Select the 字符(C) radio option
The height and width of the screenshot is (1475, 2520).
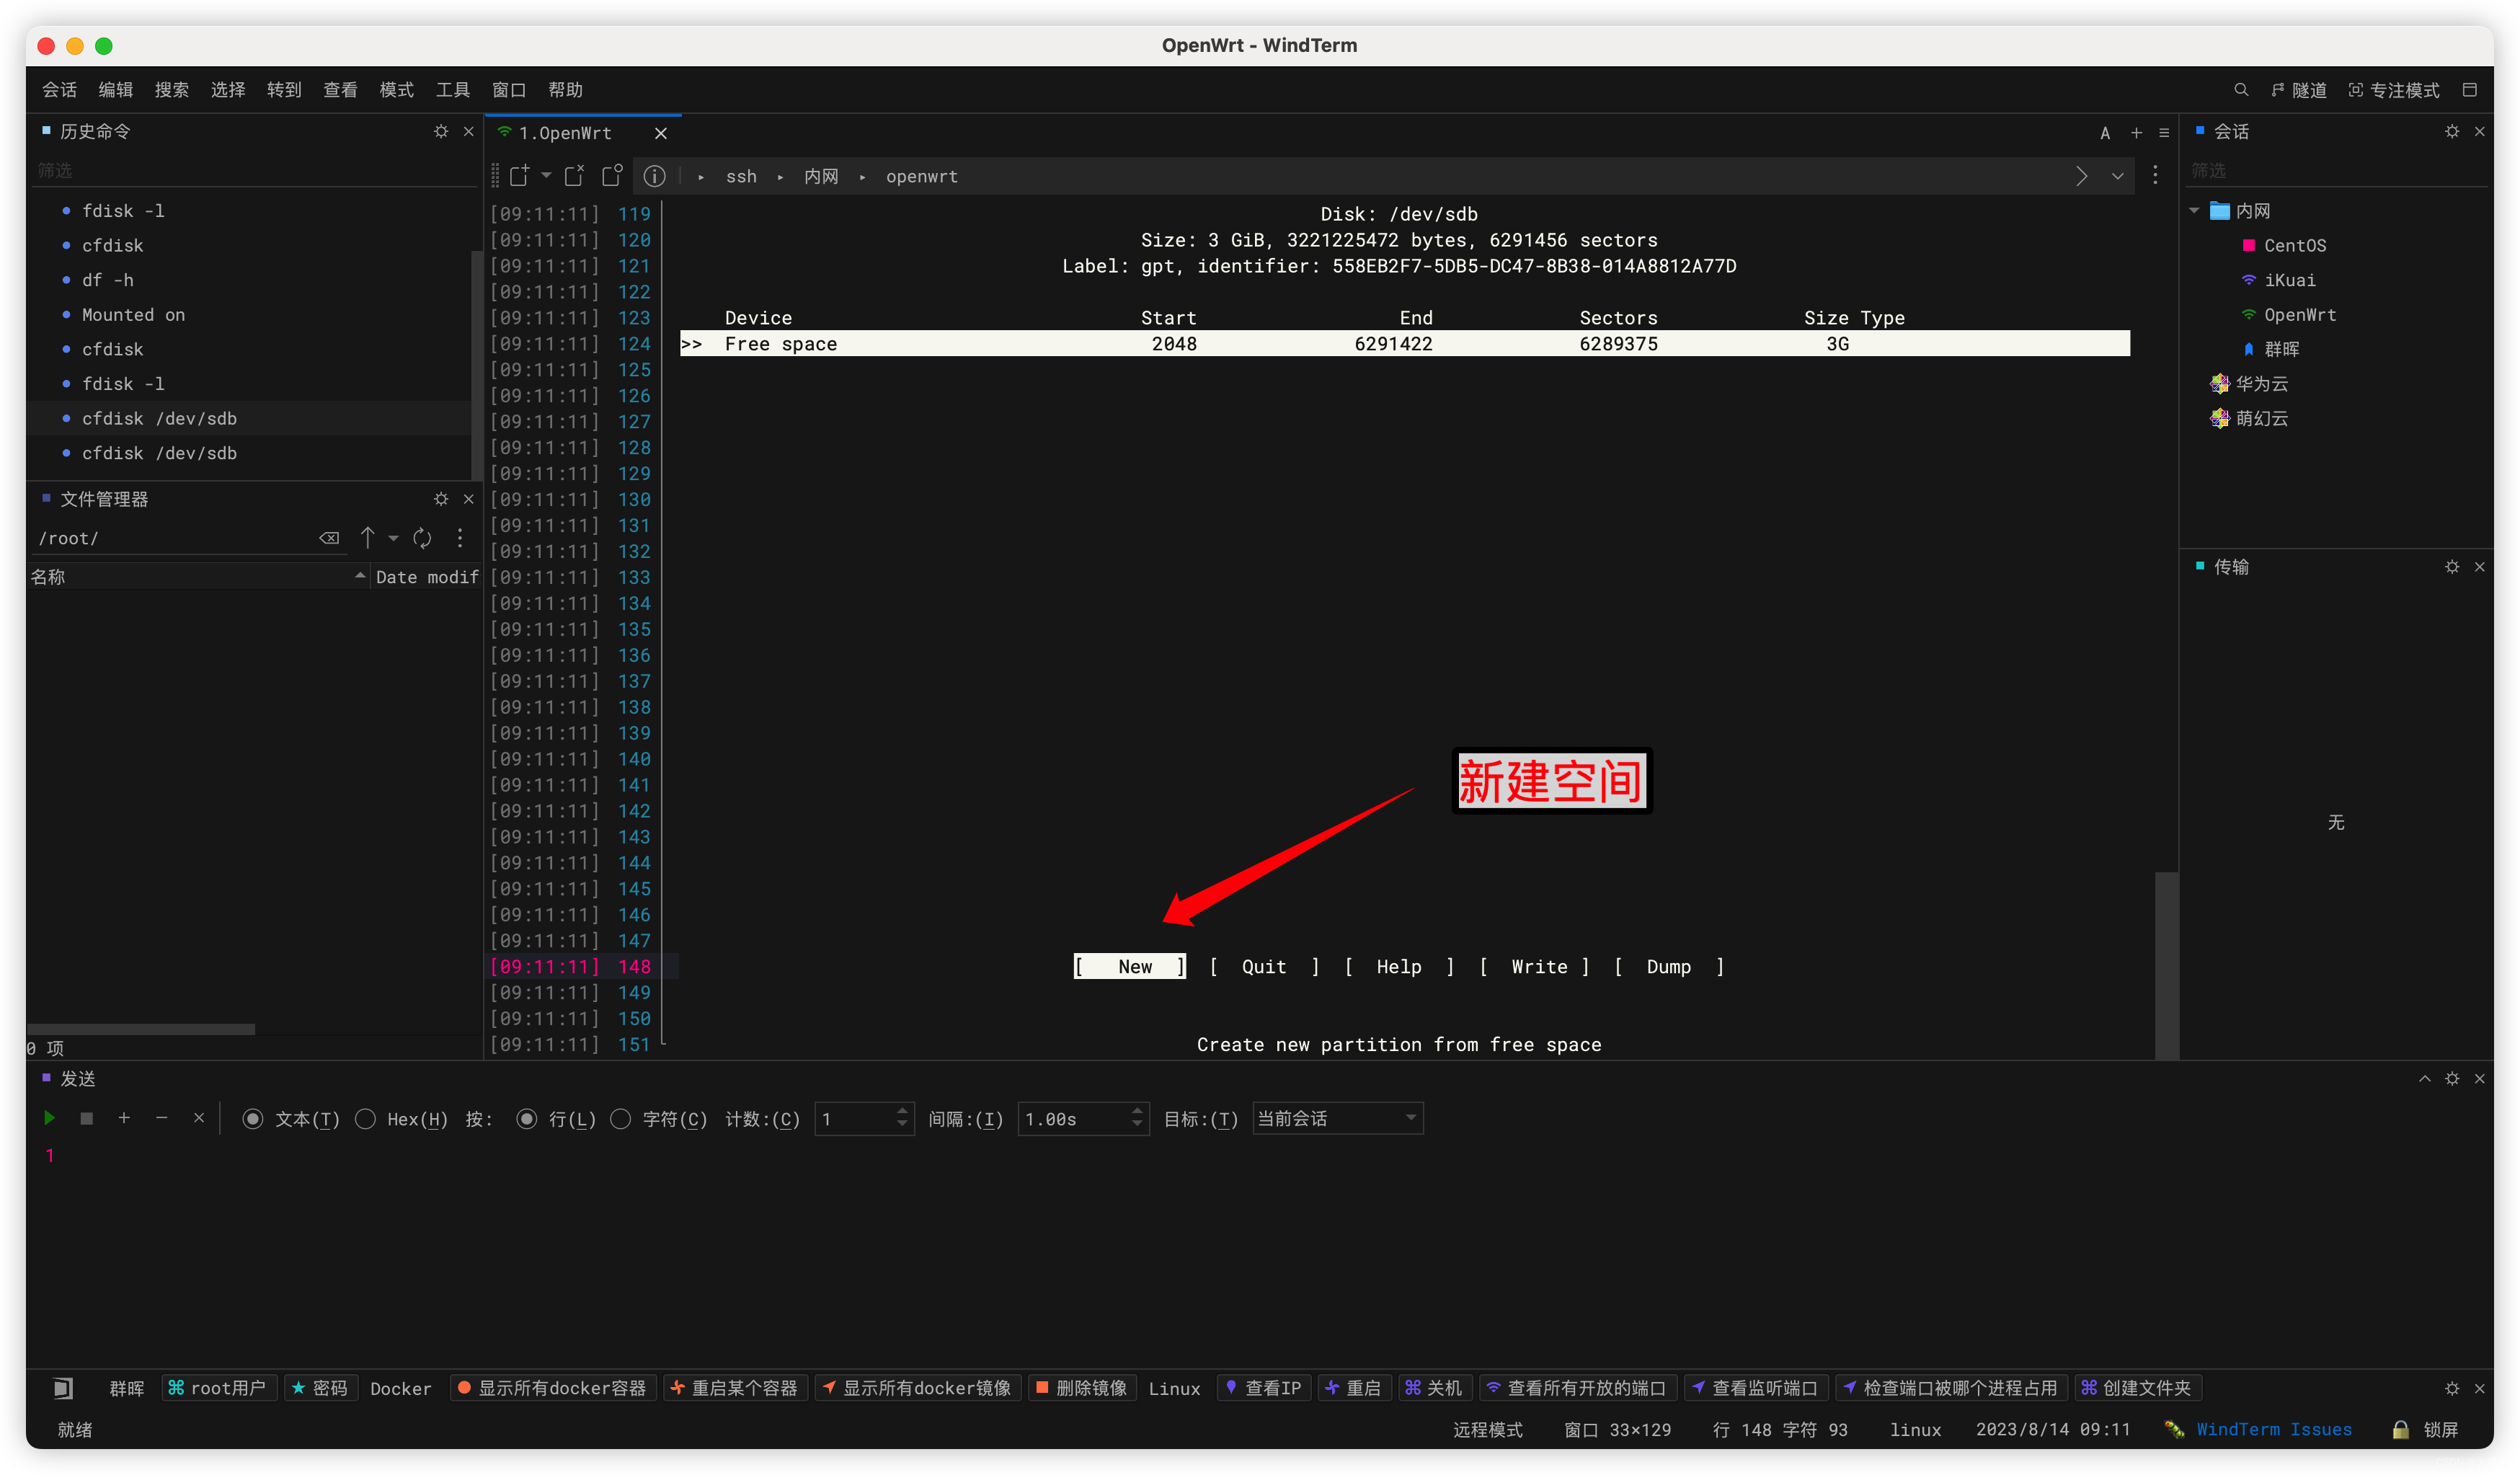(621, 1119)
